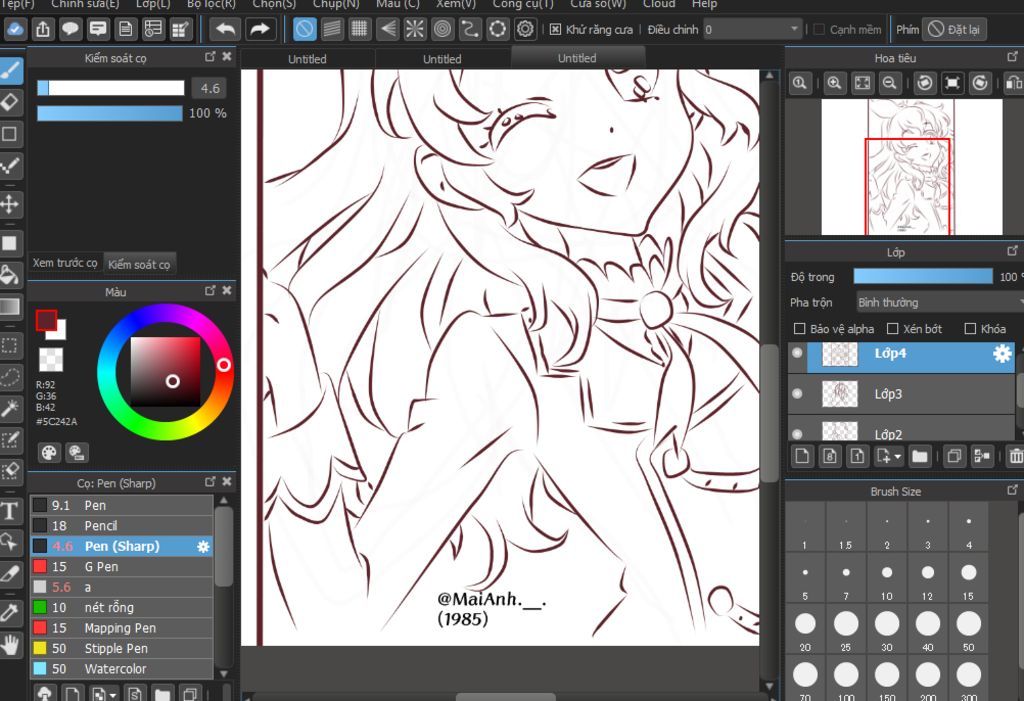Enable the radial snap guide

pyautogui.click(x=414, y=29)
